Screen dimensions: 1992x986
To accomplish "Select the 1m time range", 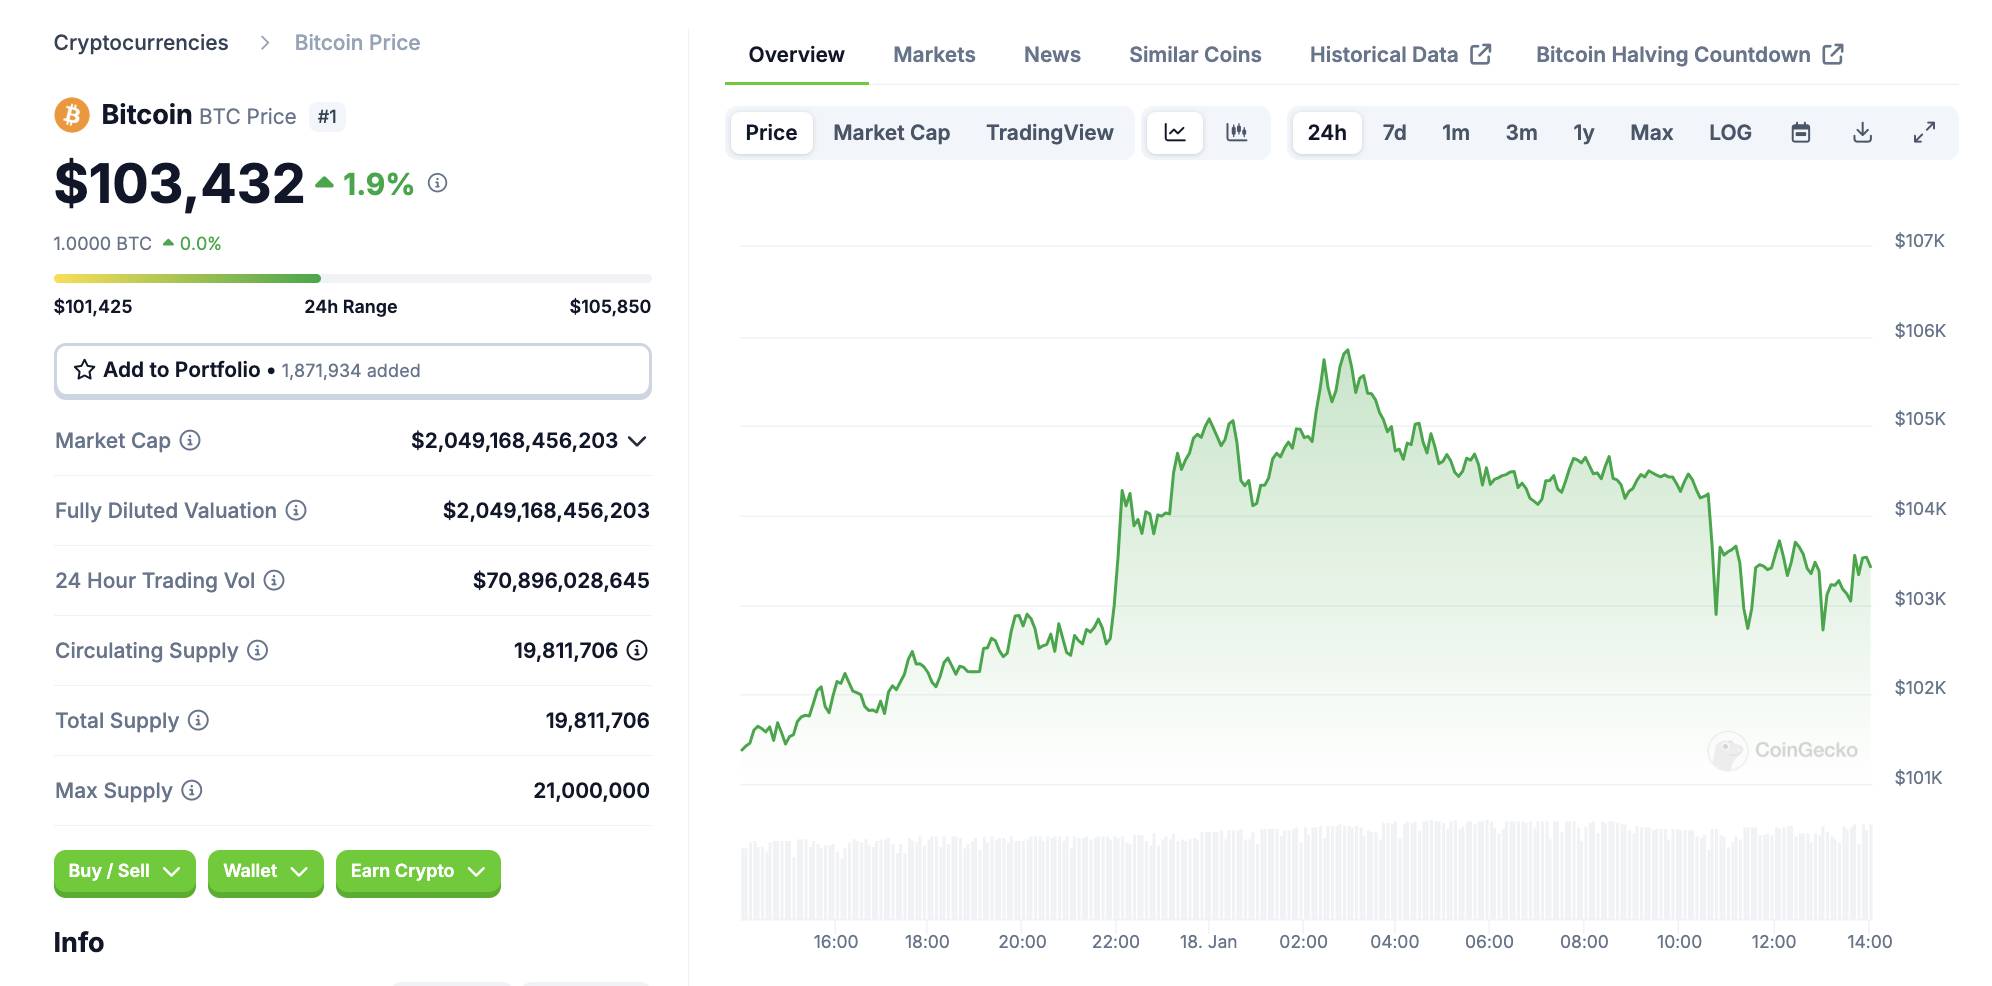I will [1456, 132].
